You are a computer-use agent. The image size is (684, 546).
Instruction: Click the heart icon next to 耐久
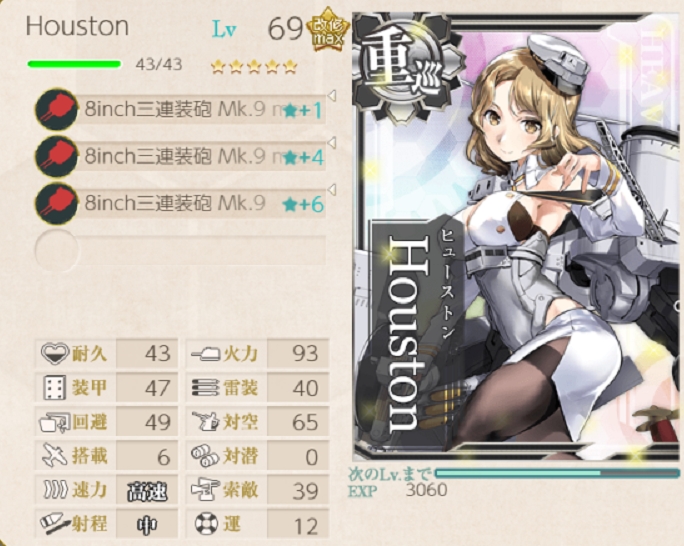(x=55, y=353)
